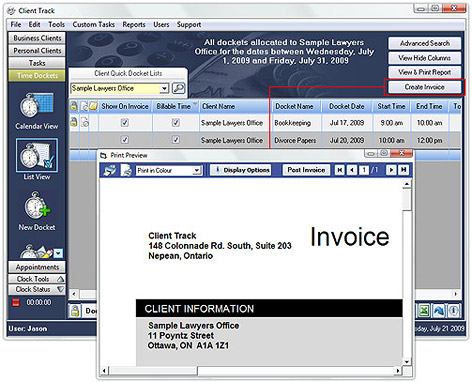Image resolution: width=472 pixels, height=382 pixels.
Task: Click the document icon in the Bookkeeping row
Action: tap(85, 123)
